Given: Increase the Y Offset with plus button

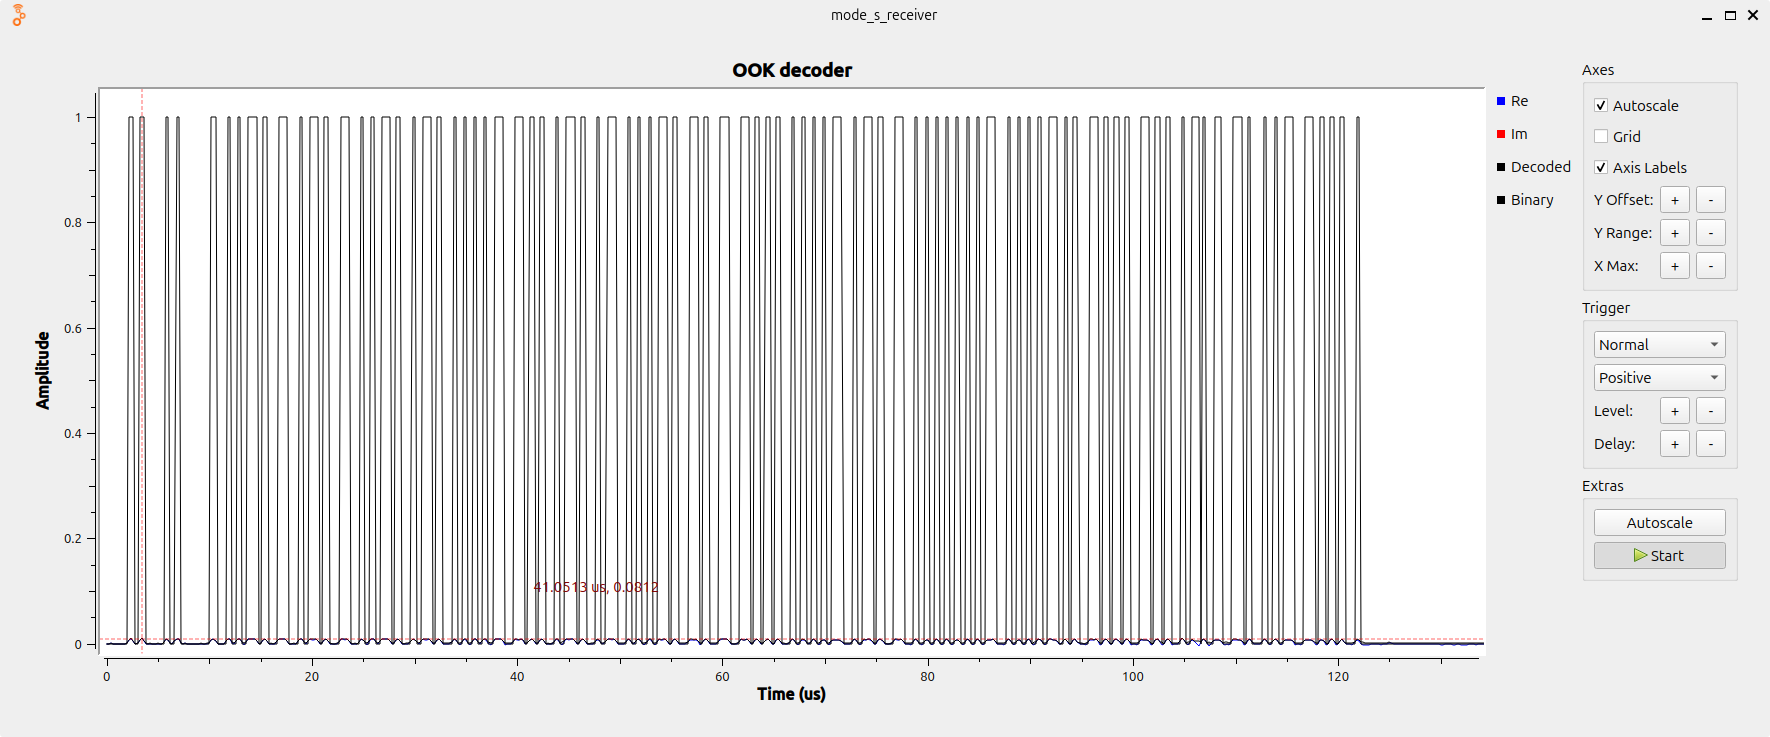Looking at the screenshot, I should pos(1674,200).
